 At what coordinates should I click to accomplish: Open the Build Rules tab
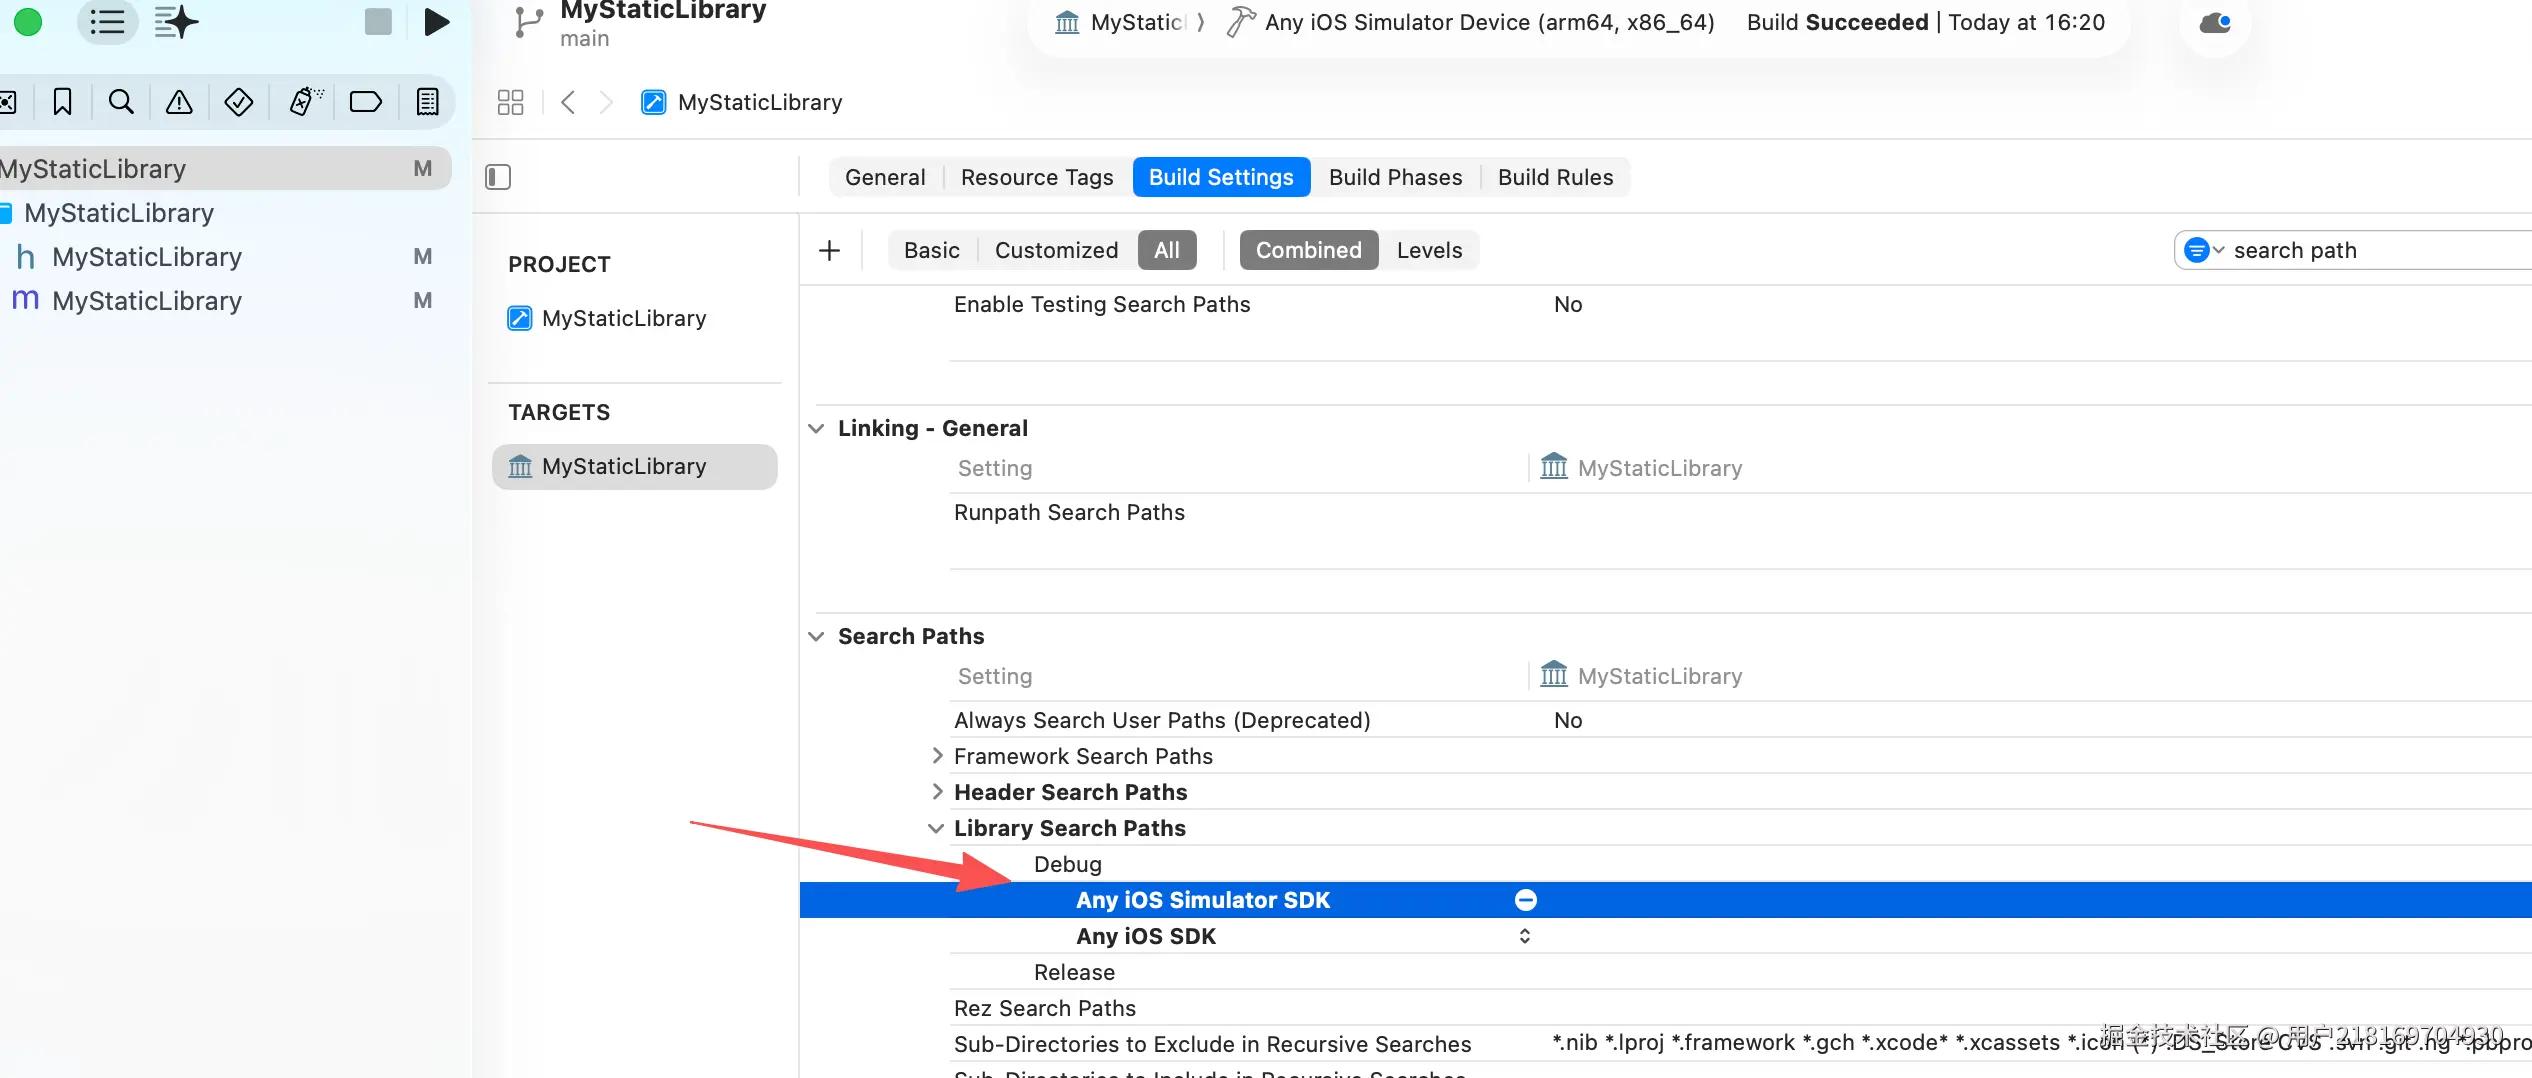1555,177
